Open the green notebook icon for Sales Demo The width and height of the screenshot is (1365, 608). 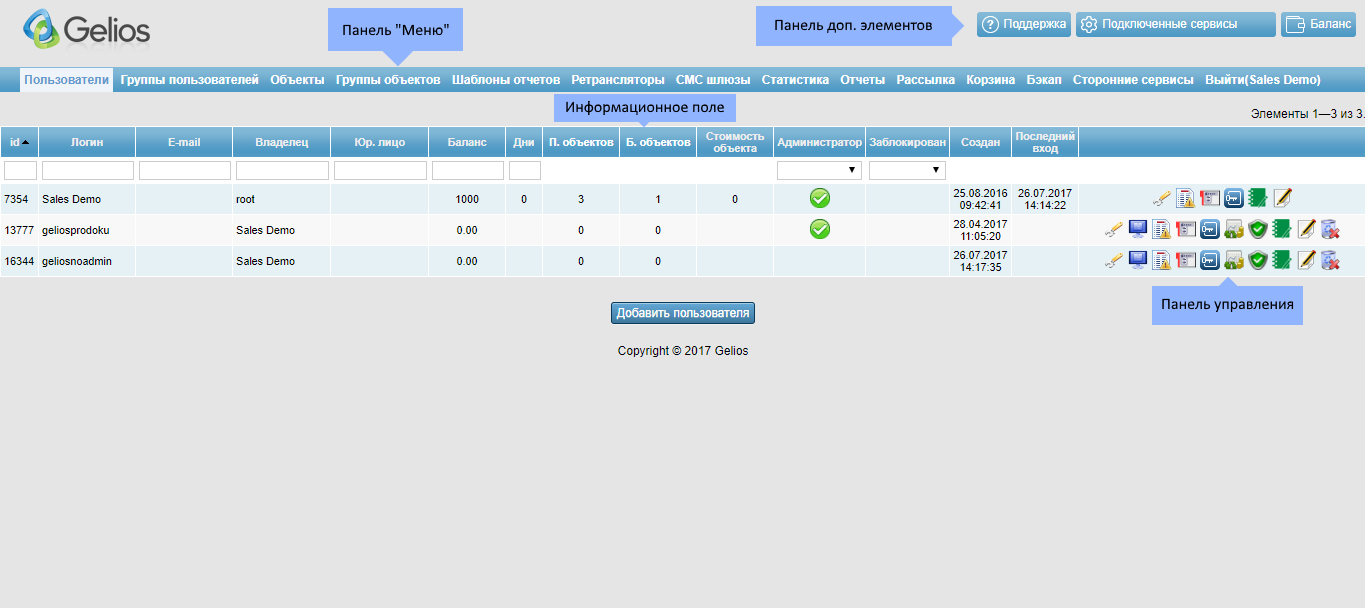pos(1256,198)
